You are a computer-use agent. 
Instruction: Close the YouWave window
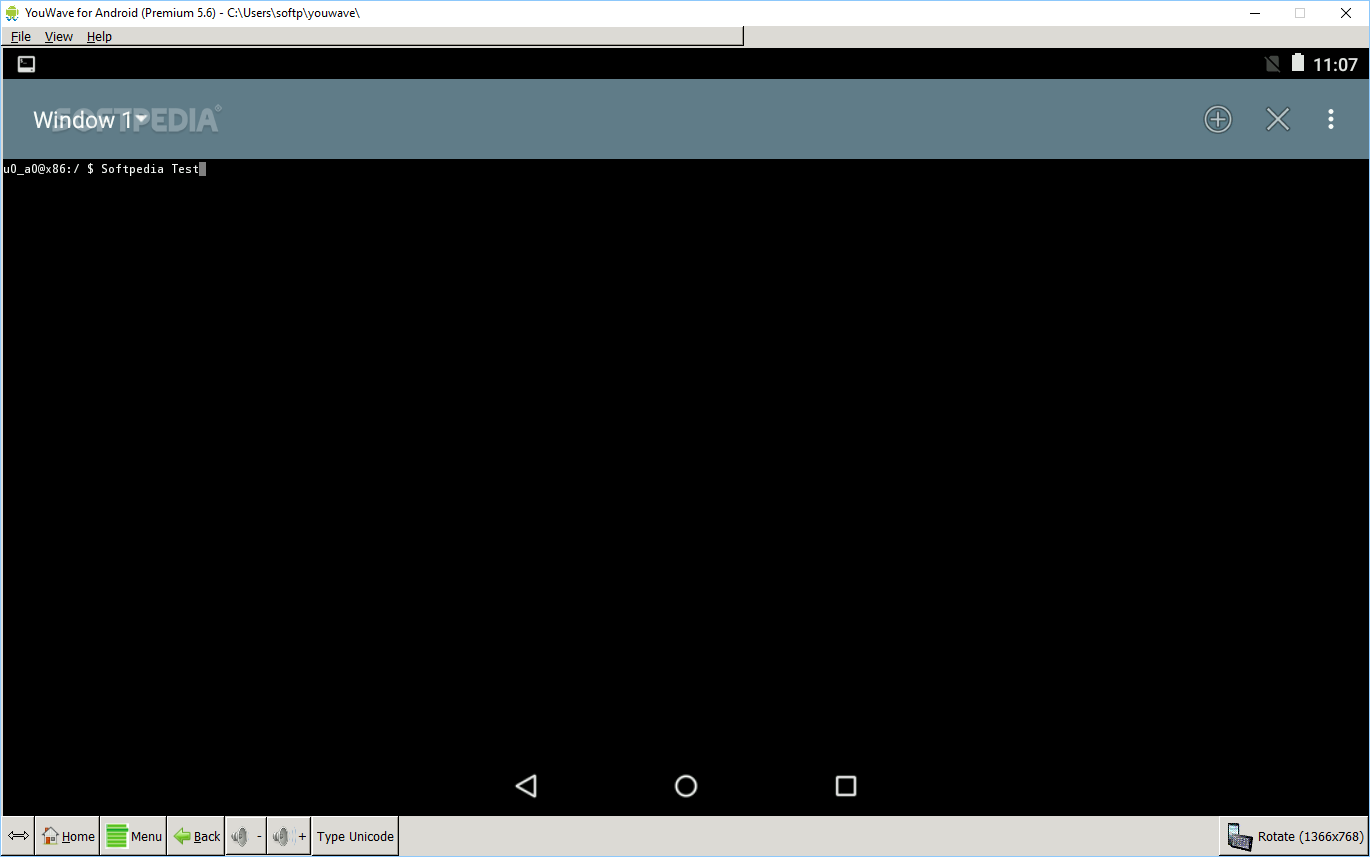[1346, 13]
